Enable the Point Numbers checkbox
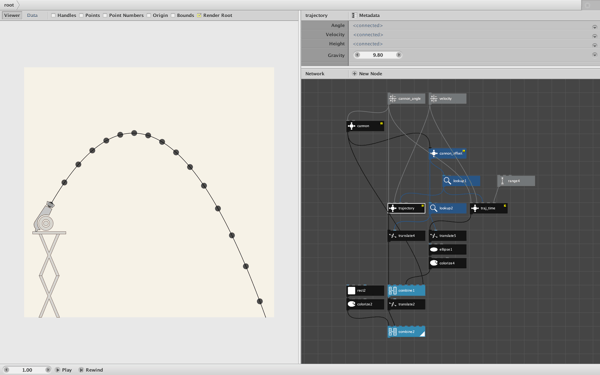 pyautogui.click(x=105, y=15)
